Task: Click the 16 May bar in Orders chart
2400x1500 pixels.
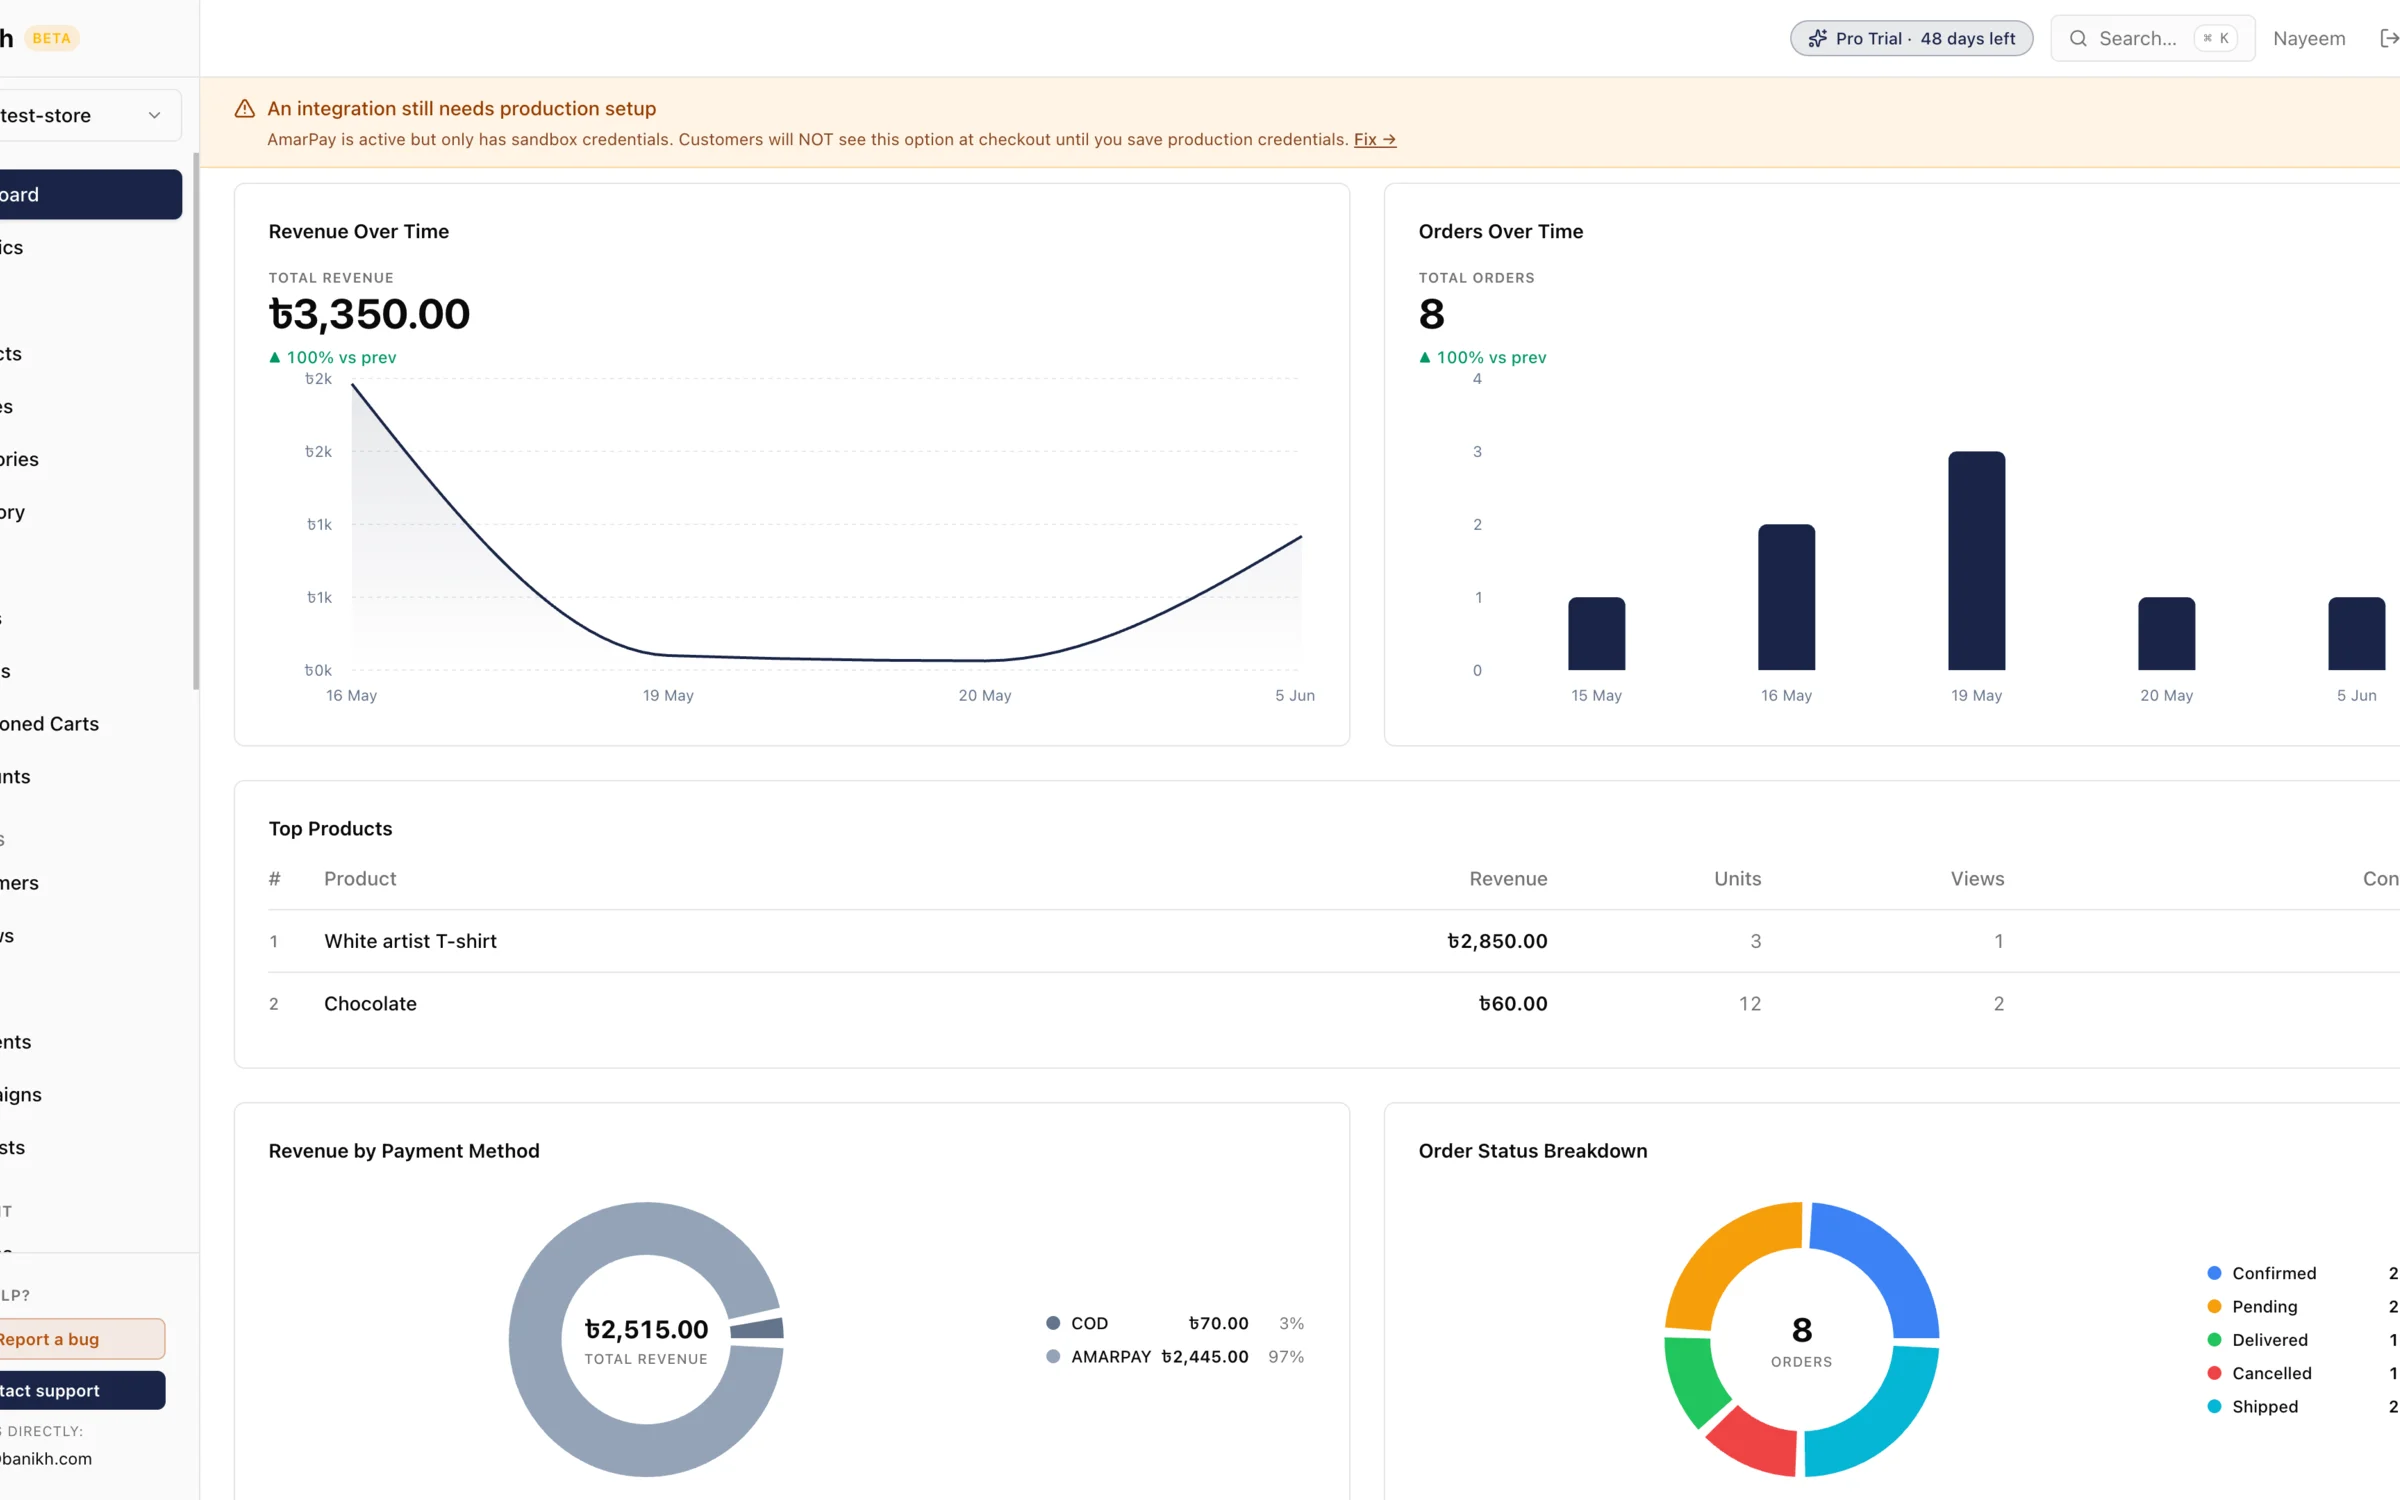Action: tap(1786, 597)
